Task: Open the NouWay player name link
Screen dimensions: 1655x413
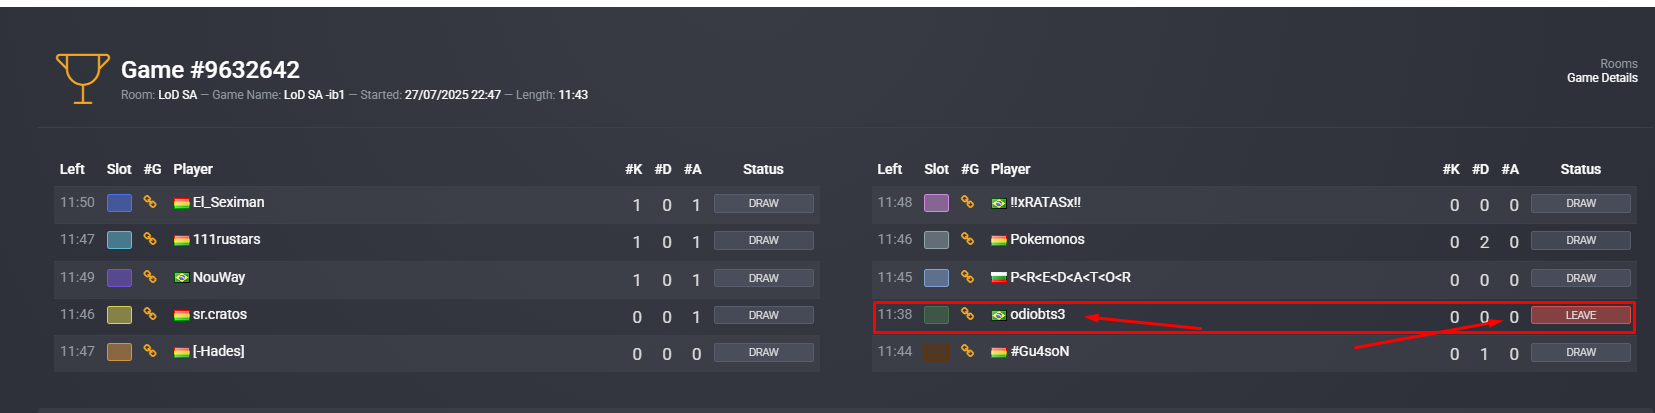Action: click(219, 277)
